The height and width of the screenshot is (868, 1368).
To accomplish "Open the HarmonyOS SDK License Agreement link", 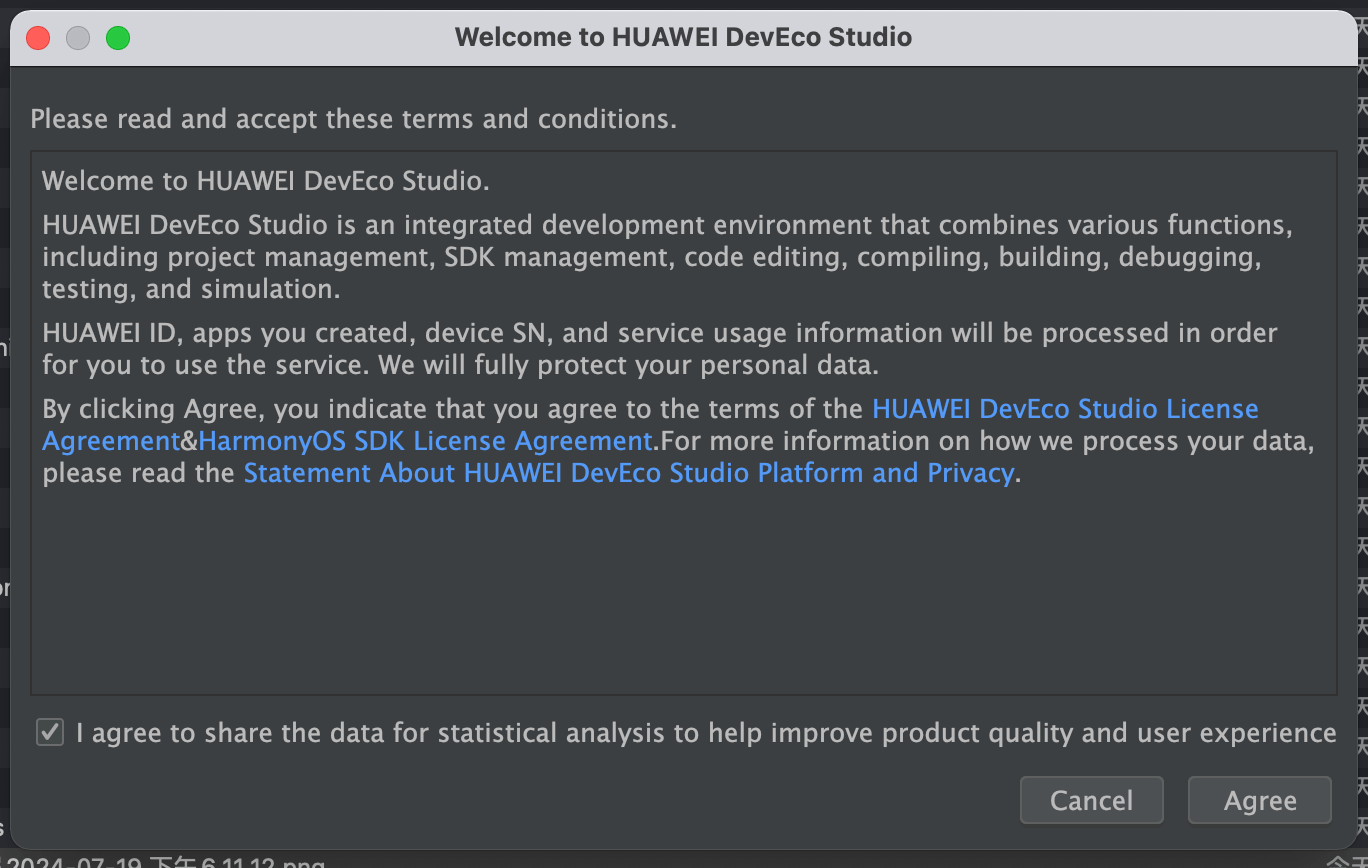I will tap(425, 441).
